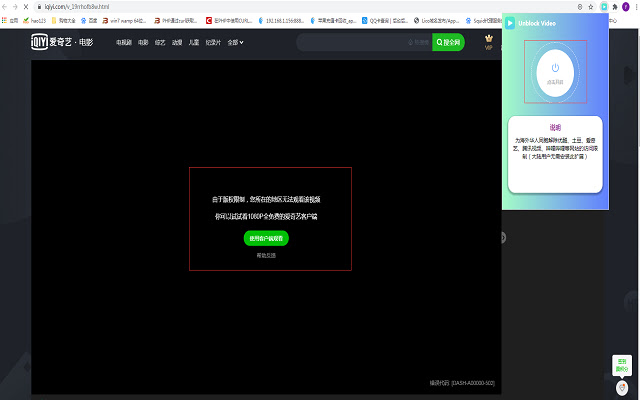Open the yellow bookmarks folder

[x=63, y=20]
